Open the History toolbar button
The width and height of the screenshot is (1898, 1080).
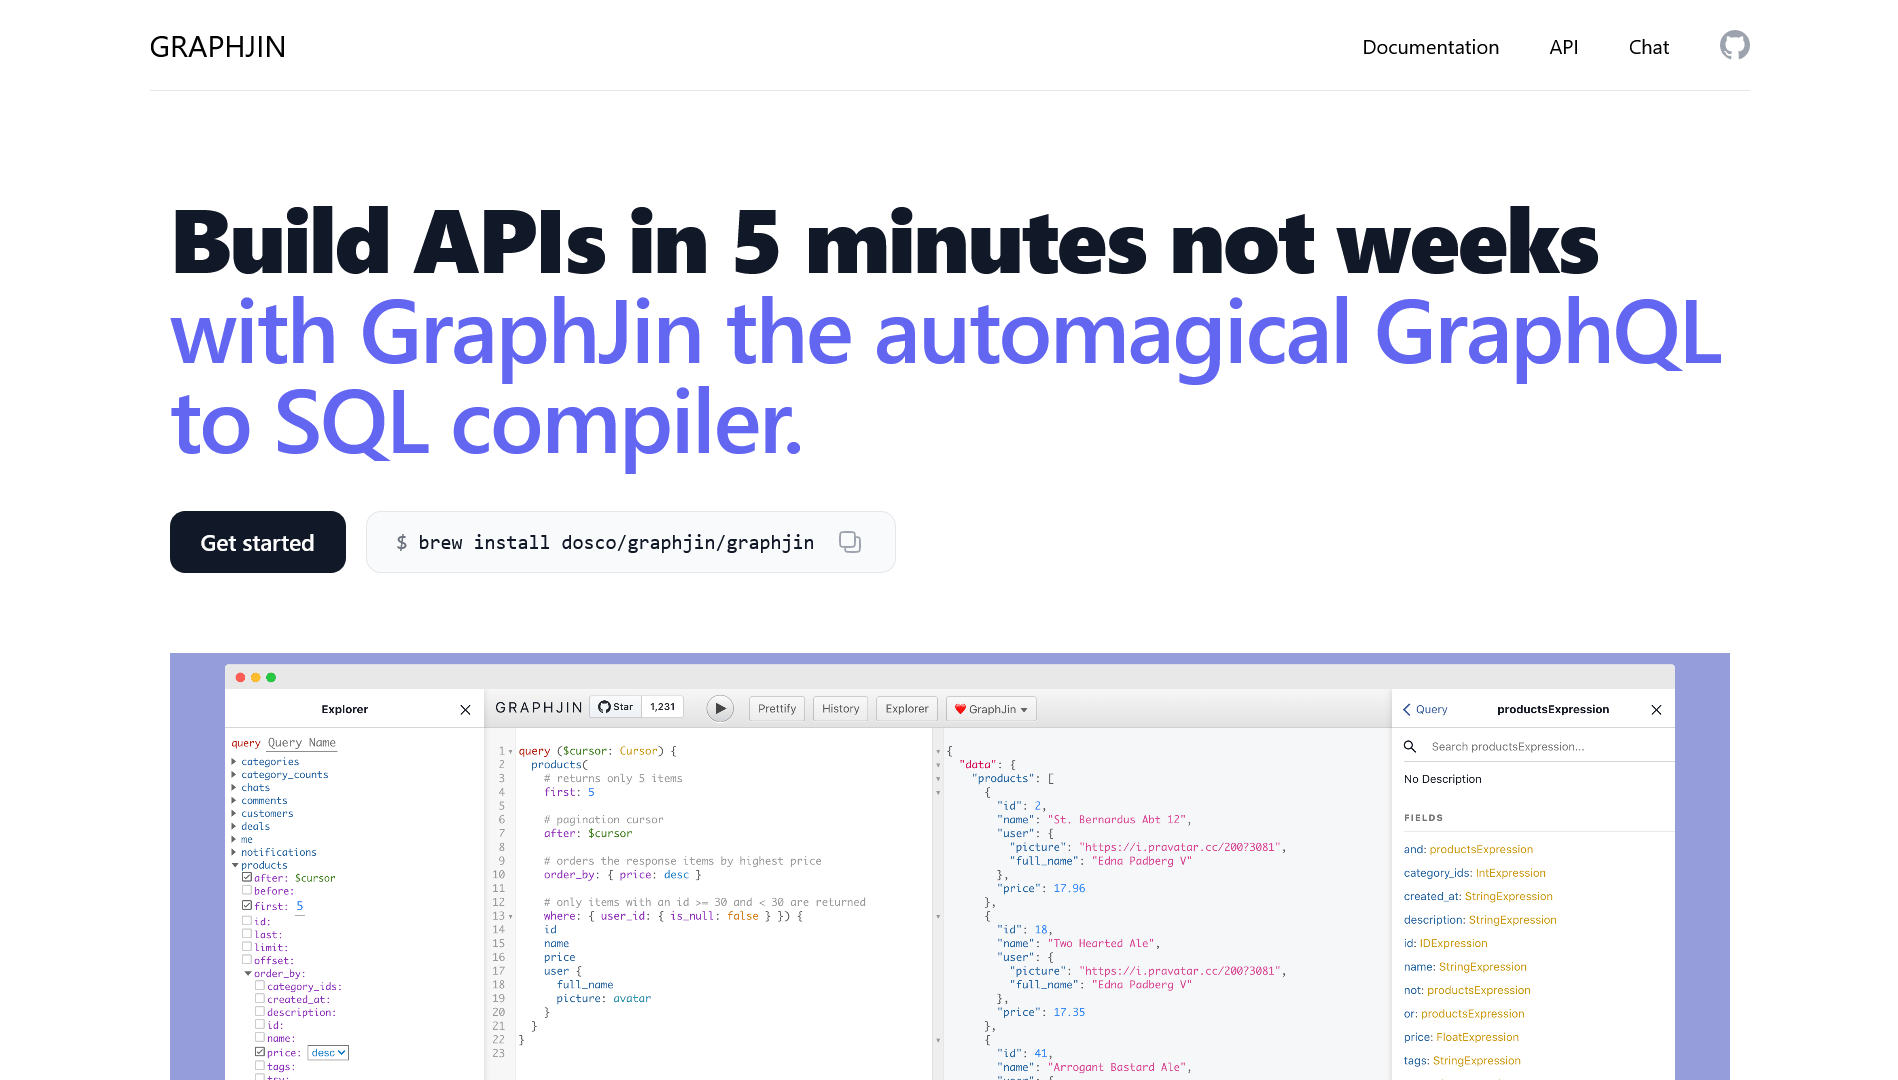pyautogui.click(x=840, y=709)
